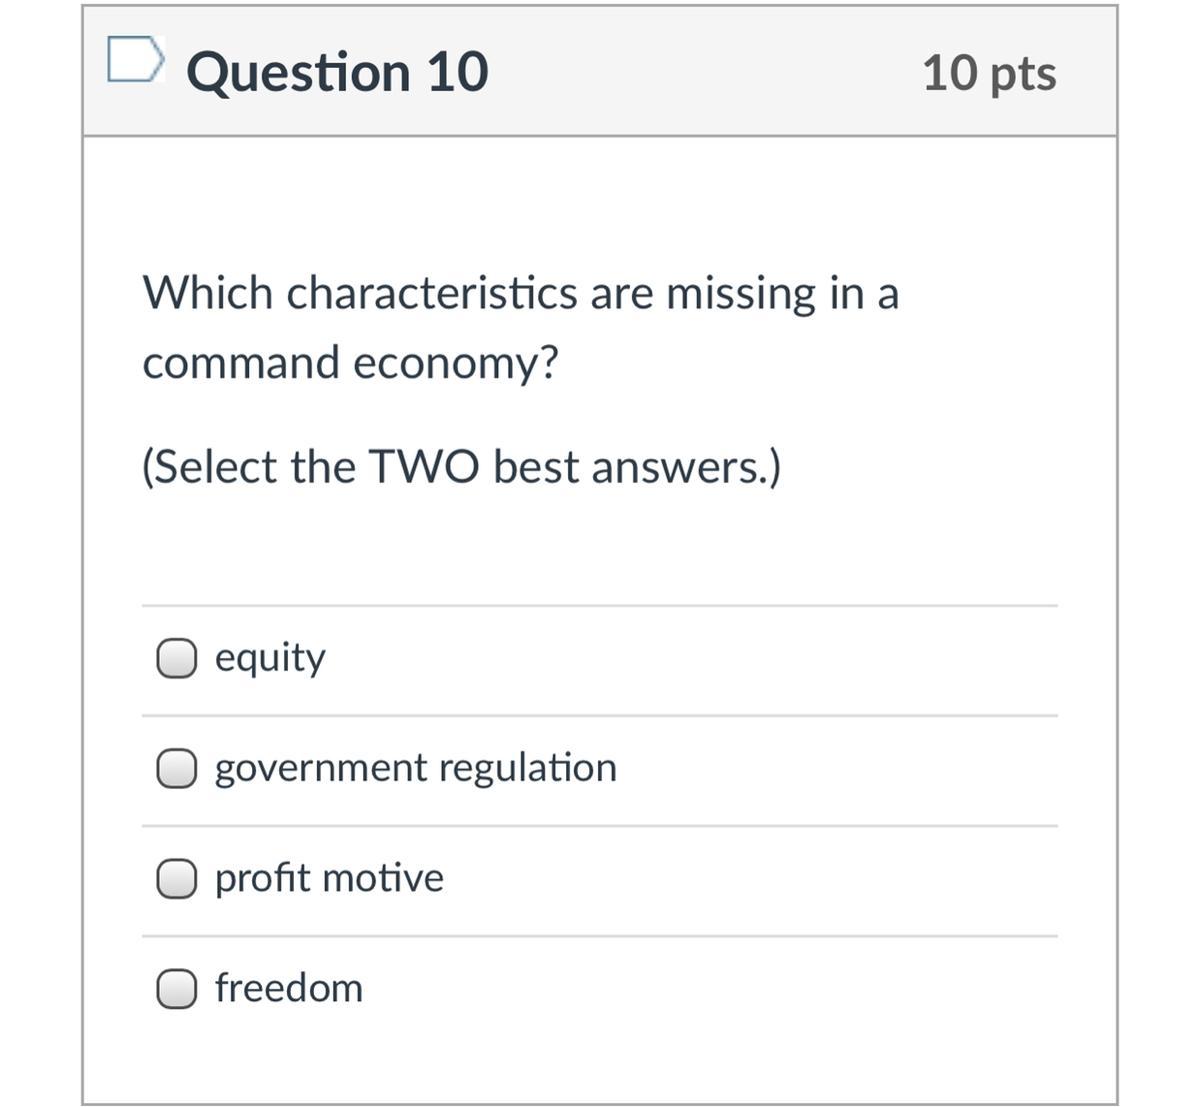Click the divider line above the equity option

pos(600,605)
